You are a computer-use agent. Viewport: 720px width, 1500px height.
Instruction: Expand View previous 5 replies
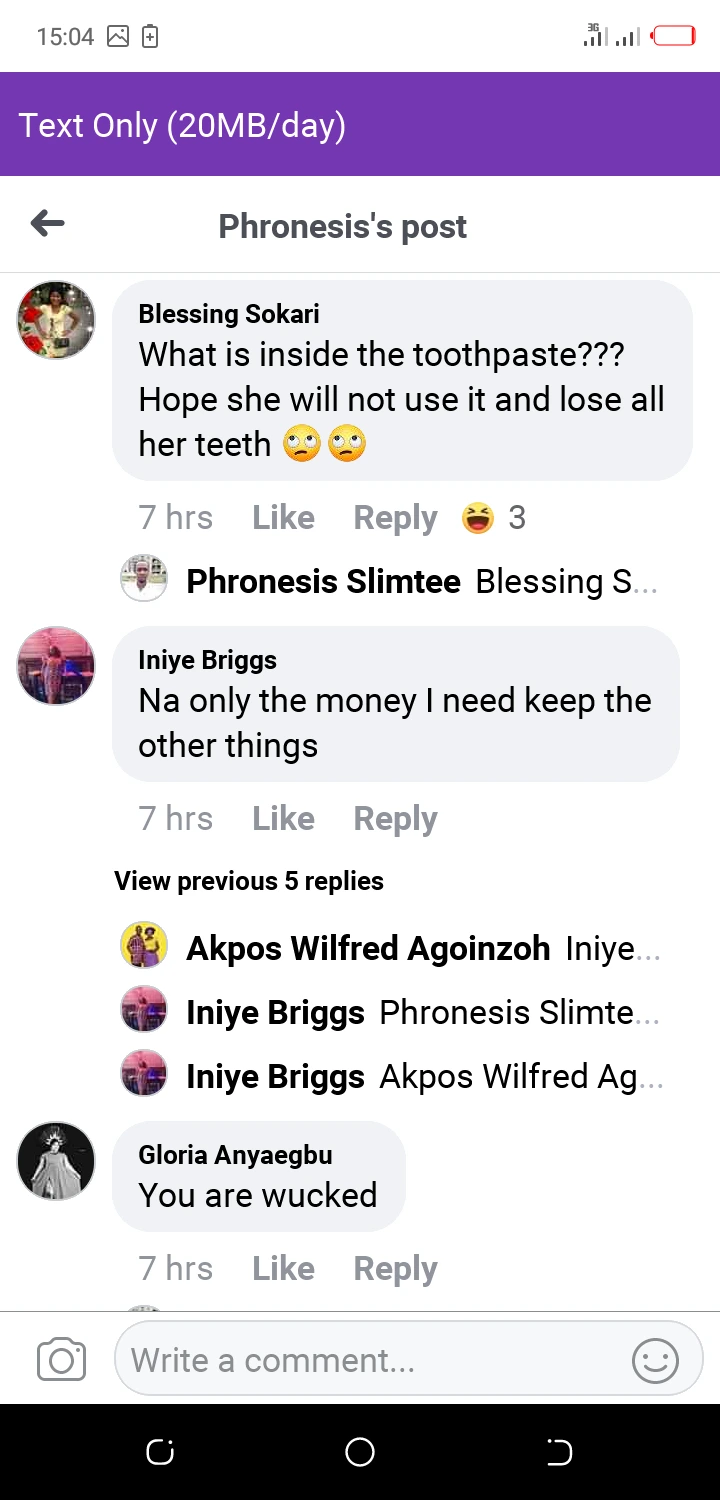tap(249, 881)
